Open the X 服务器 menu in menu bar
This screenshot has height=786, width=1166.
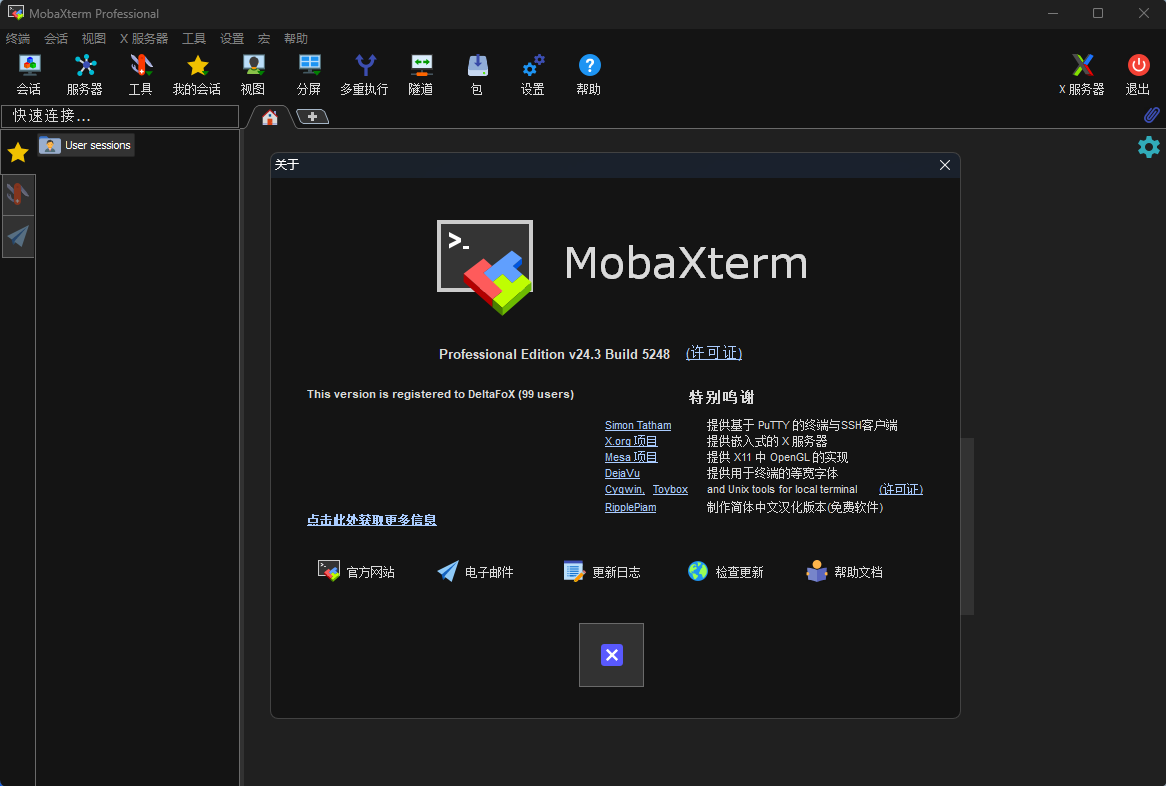tap(144, 39)
